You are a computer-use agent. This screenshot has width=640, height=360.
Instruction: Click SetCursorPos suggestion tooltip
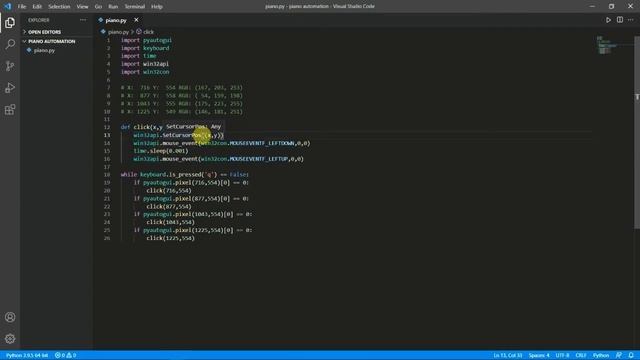[194, 127]
